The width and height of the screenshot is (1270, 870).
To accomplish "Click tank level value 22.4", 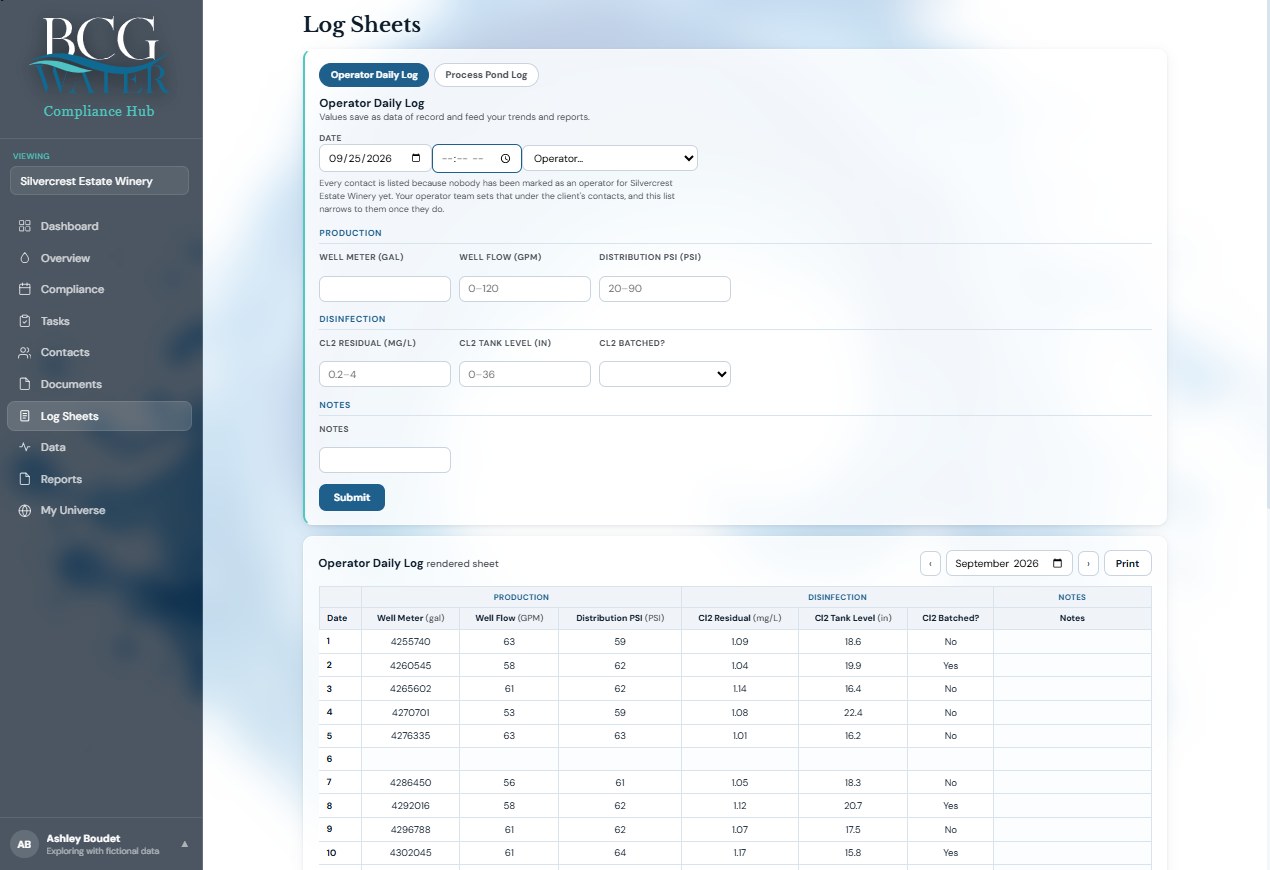I will 853,713.
